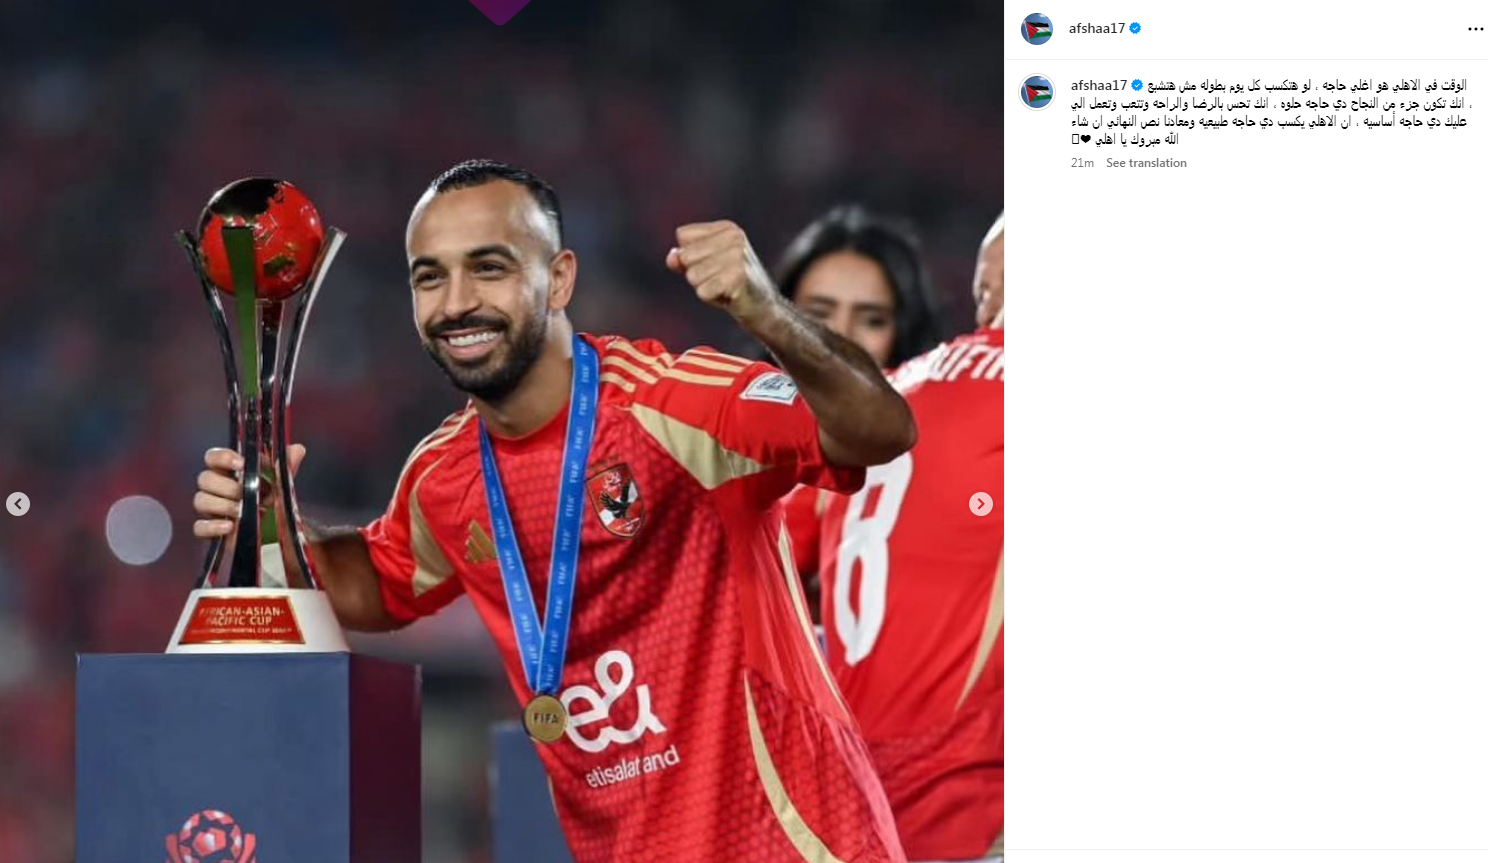Click the flag avatar beside the caption
1488x863 pixels.
[1037, 92]
